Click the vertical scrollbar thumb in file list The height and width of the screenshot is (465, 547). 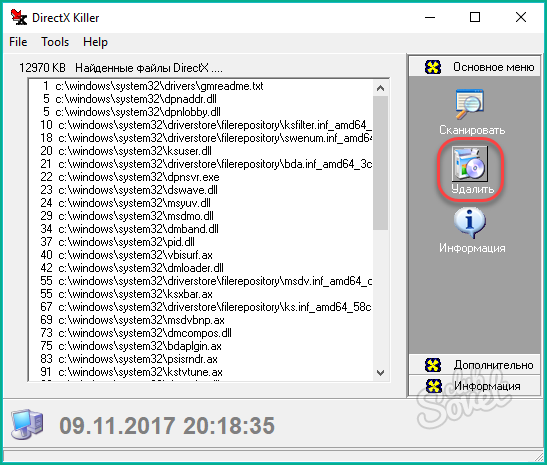(381, 163)
